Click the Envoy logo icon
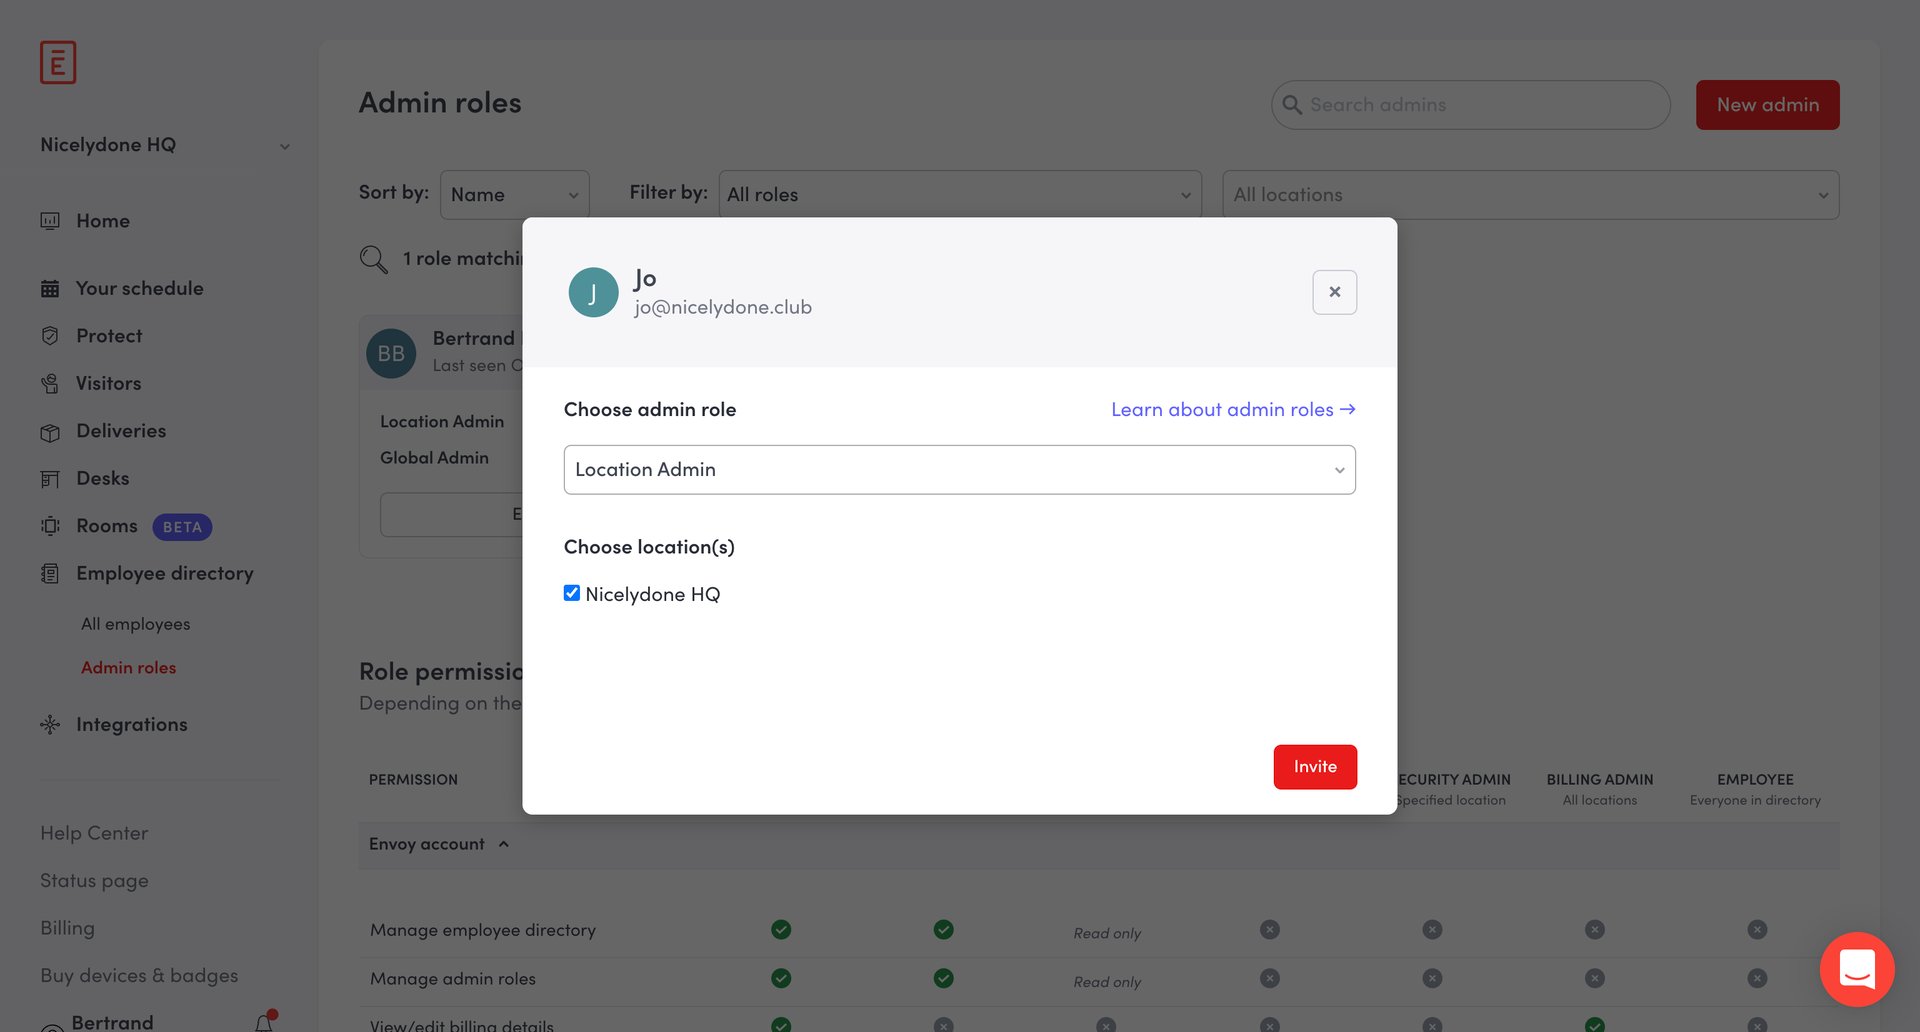The image size is (1920, 1032). tap(57, 61)
